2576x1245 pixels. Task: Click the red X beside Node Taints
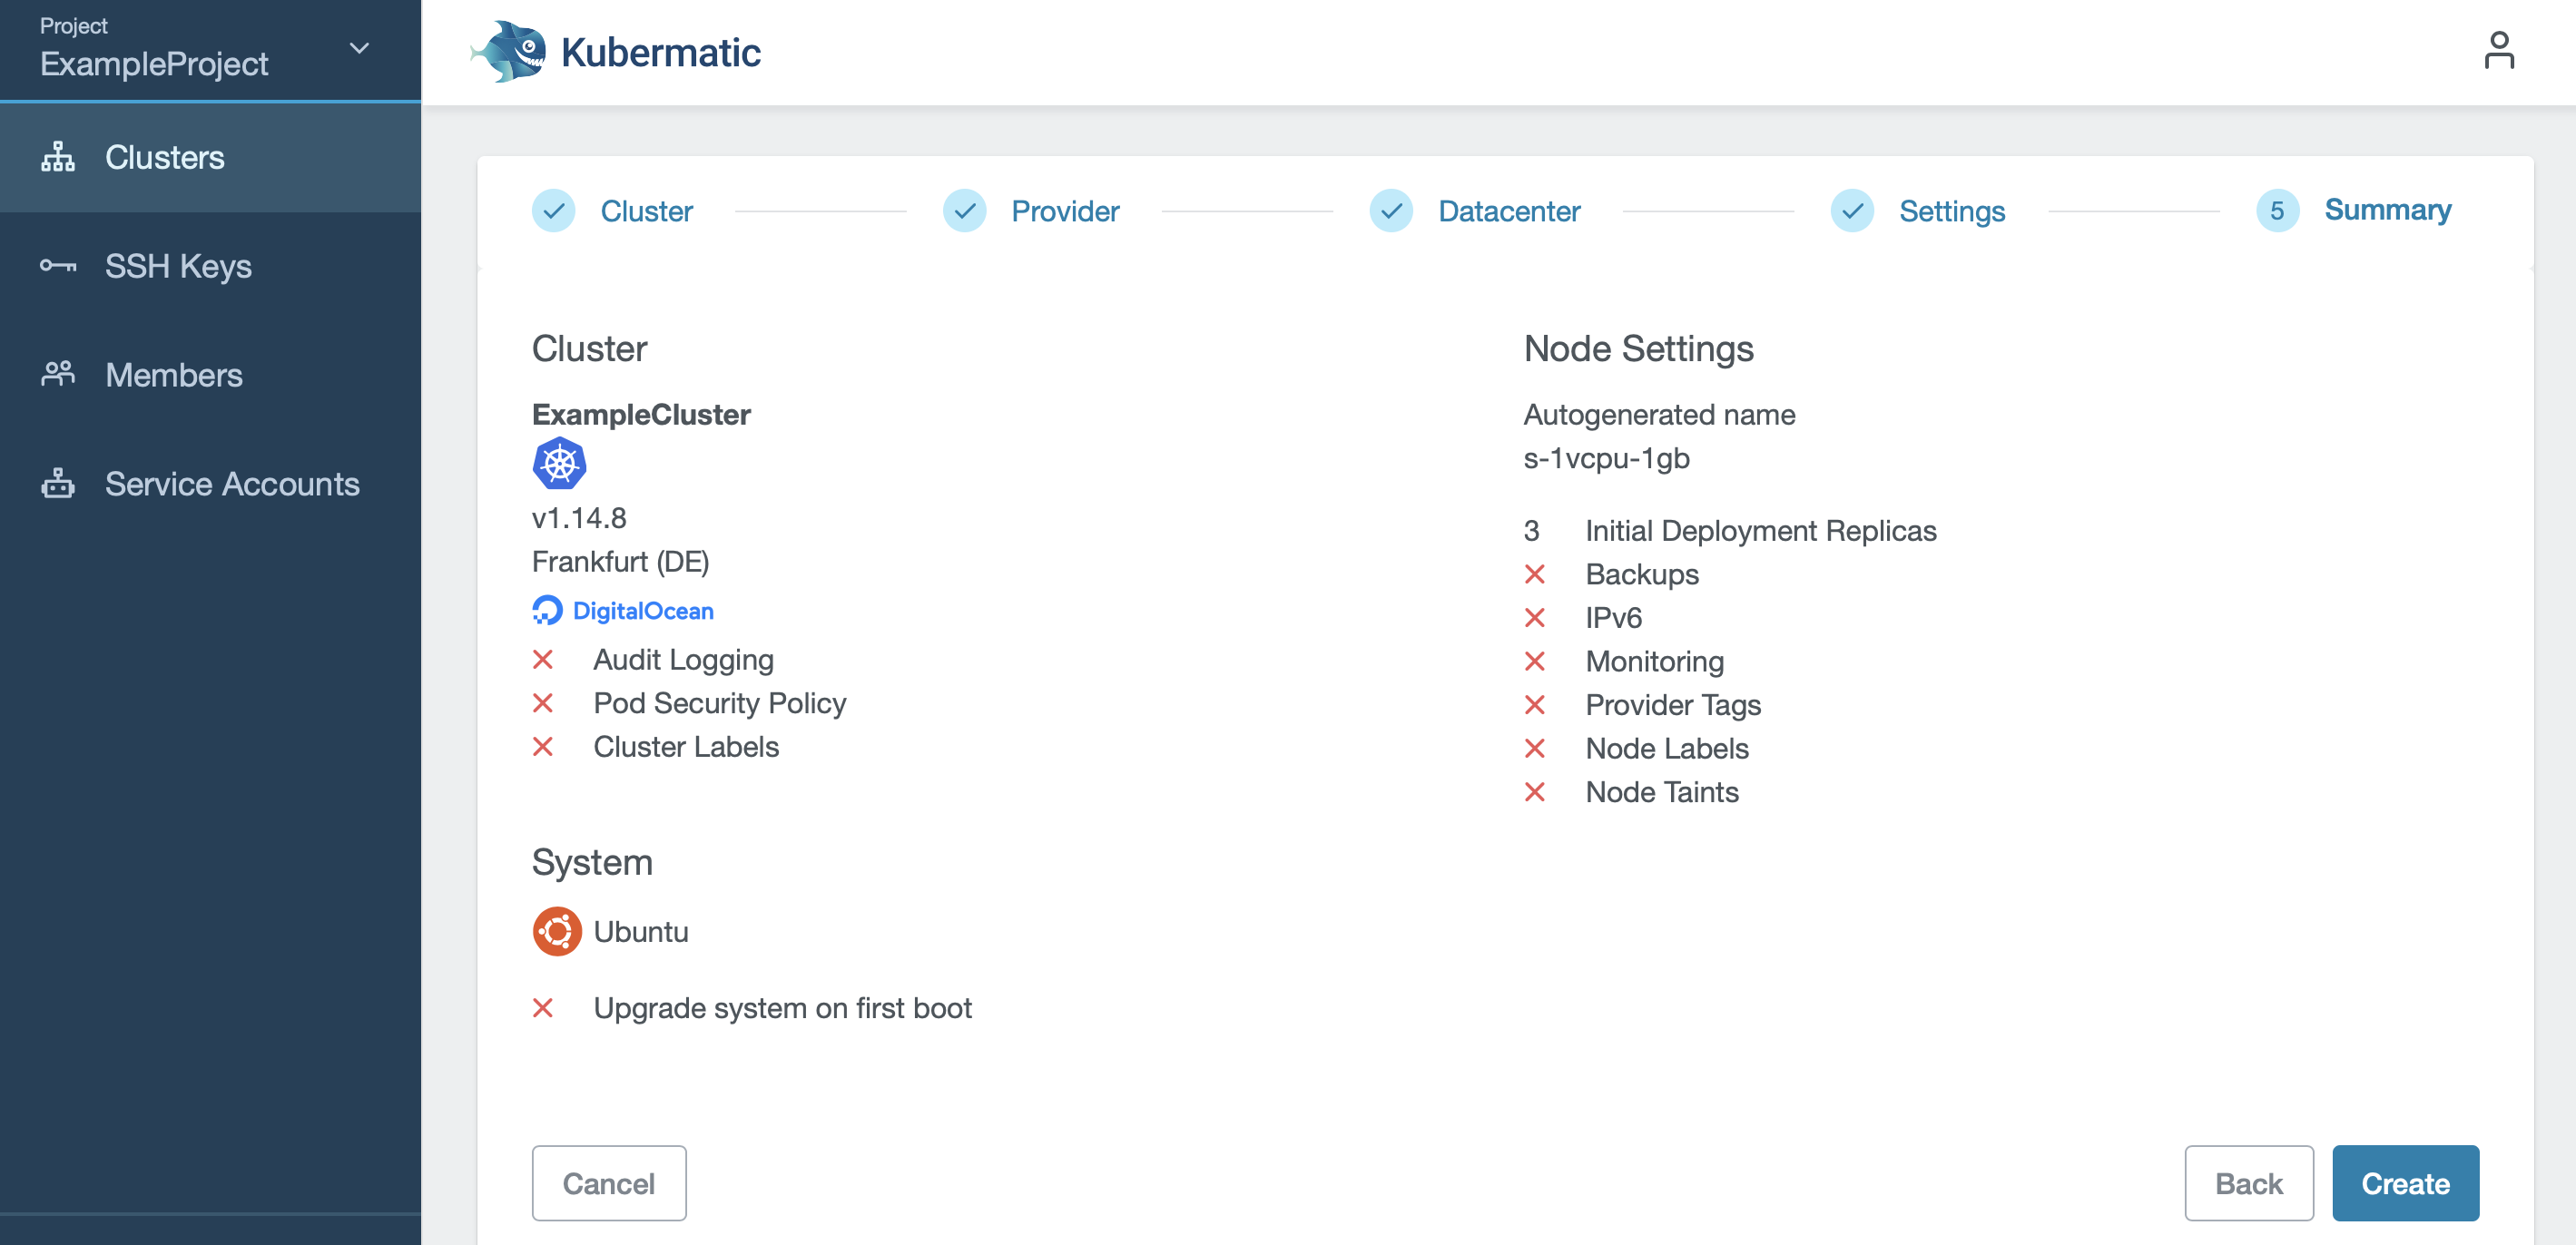[1535, 792]
